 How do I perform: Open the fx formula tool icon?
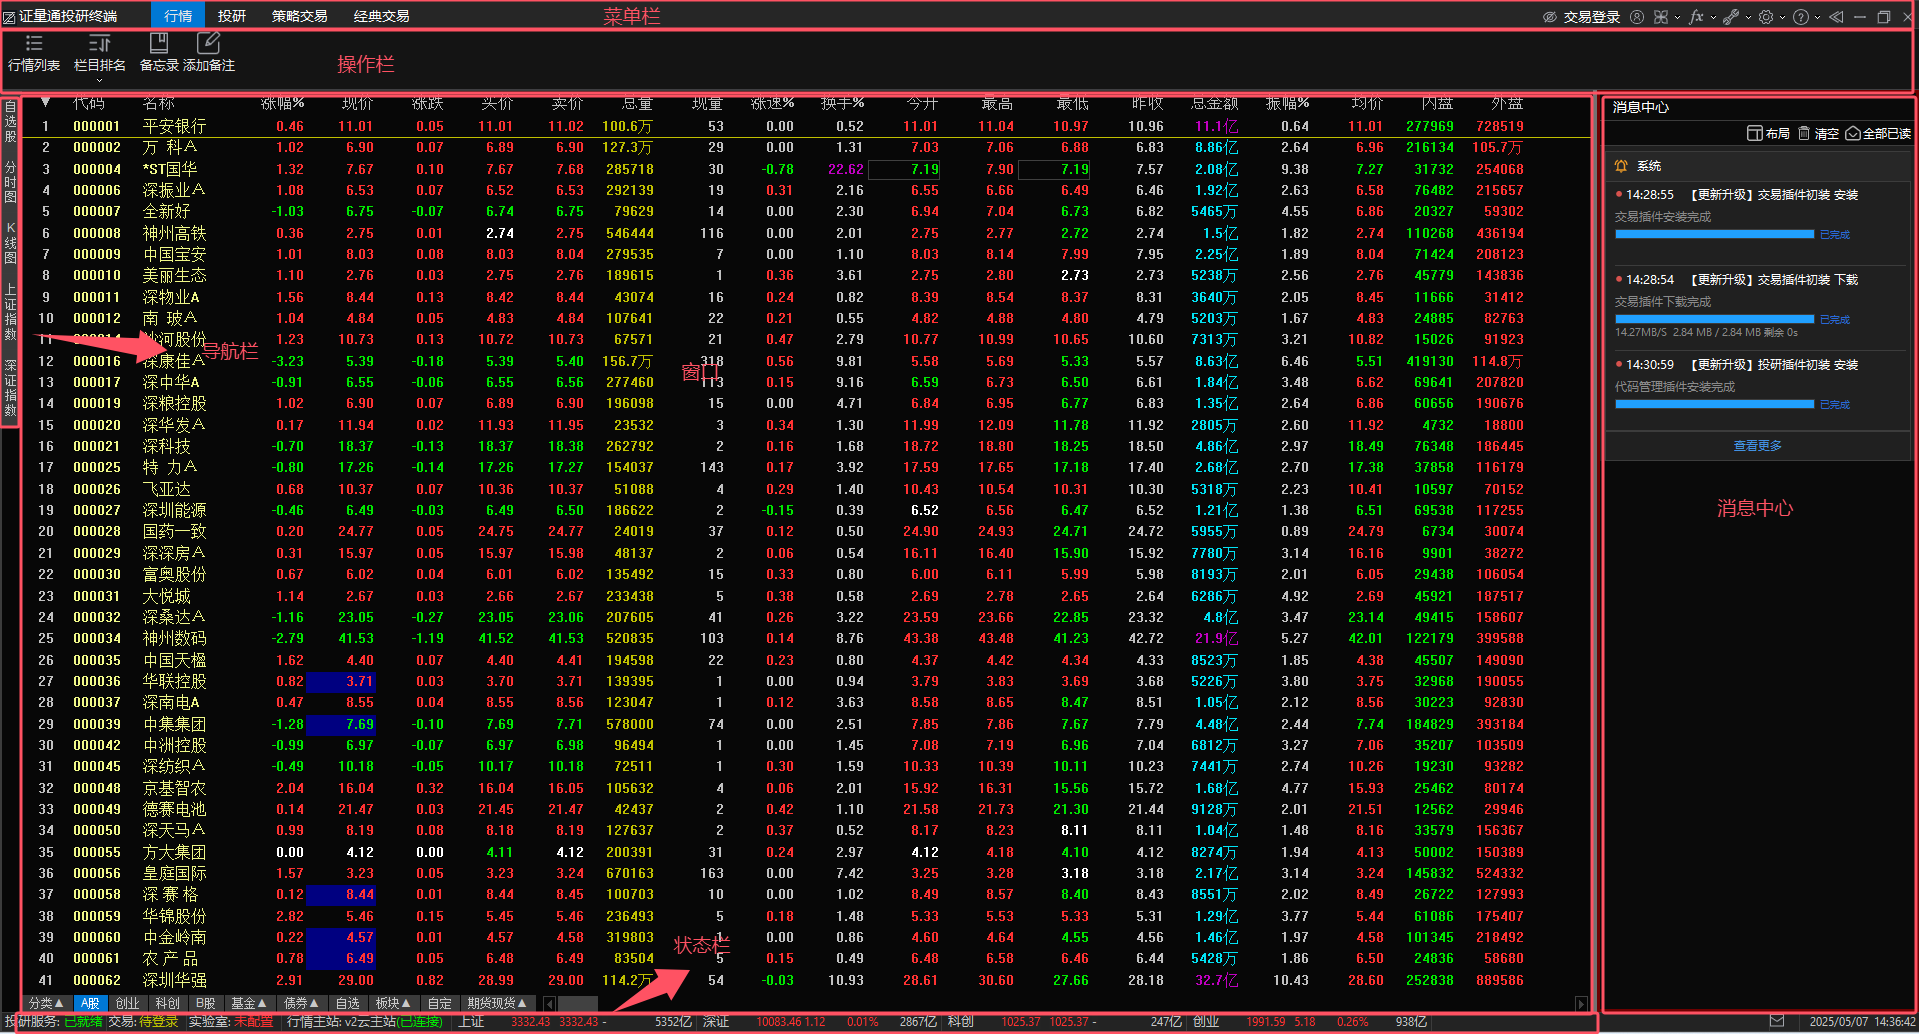[1696, 17]
